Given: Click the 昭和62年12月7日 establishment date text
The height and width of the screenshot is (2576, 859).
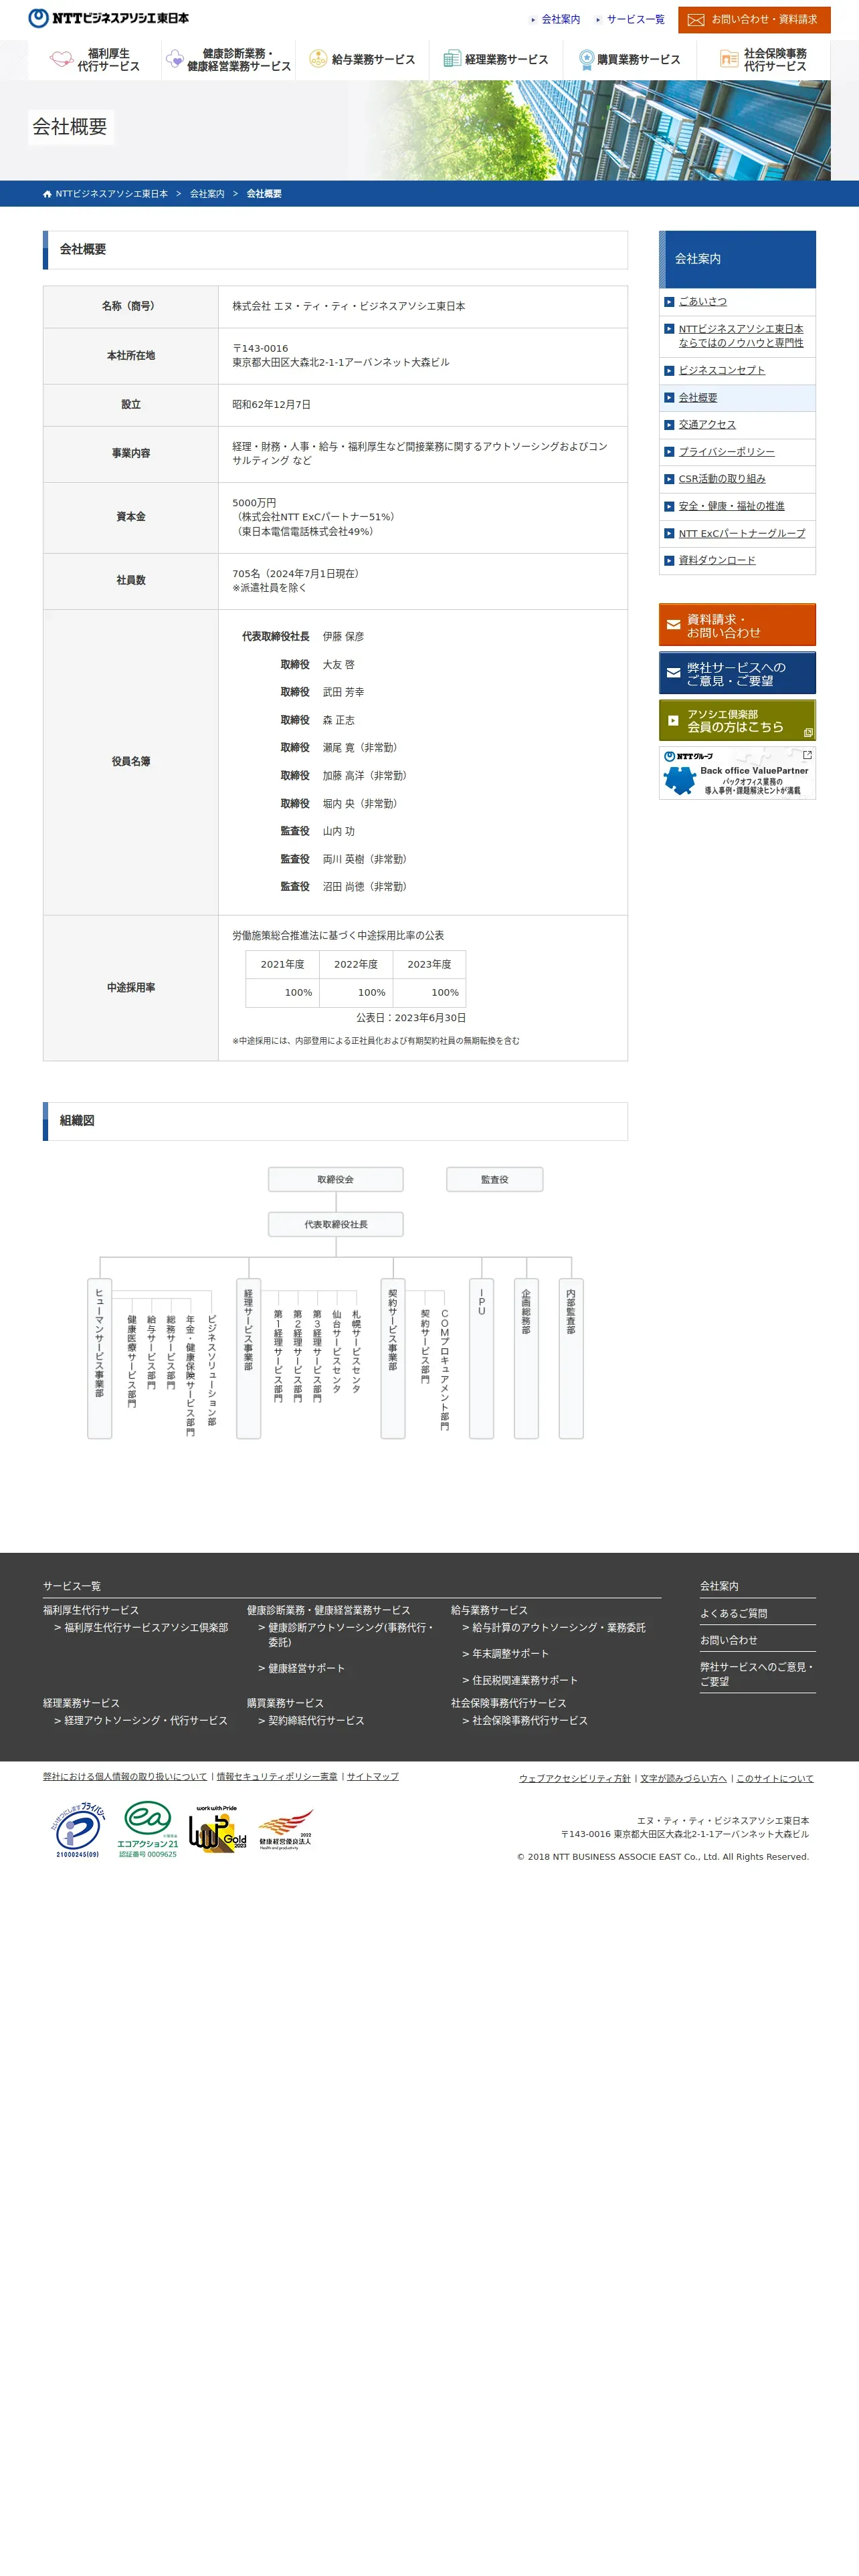Looking at the screenshot, I should click(x=272, y=404).
